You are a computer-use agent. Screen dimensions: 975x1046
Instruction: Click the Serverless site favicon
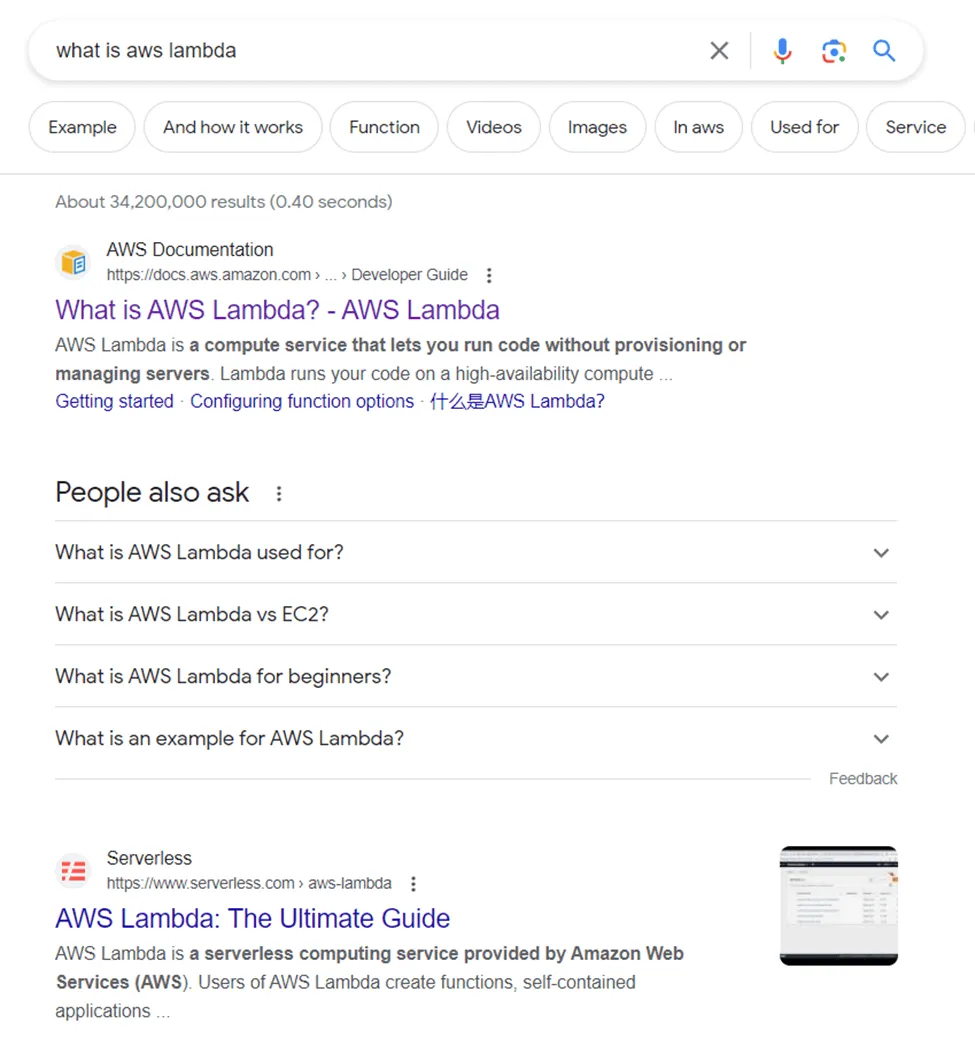click(x=73, y=870)
